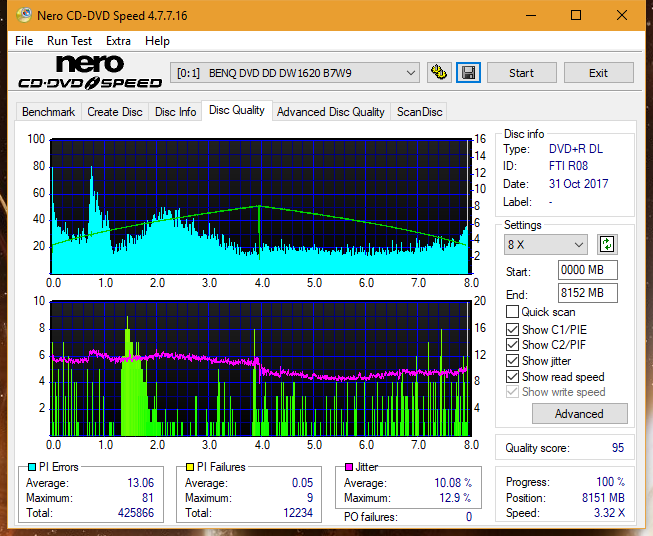Click the magenta Jitter legend swatch
This screenshot has width=653, height=536.
point(349,467)
